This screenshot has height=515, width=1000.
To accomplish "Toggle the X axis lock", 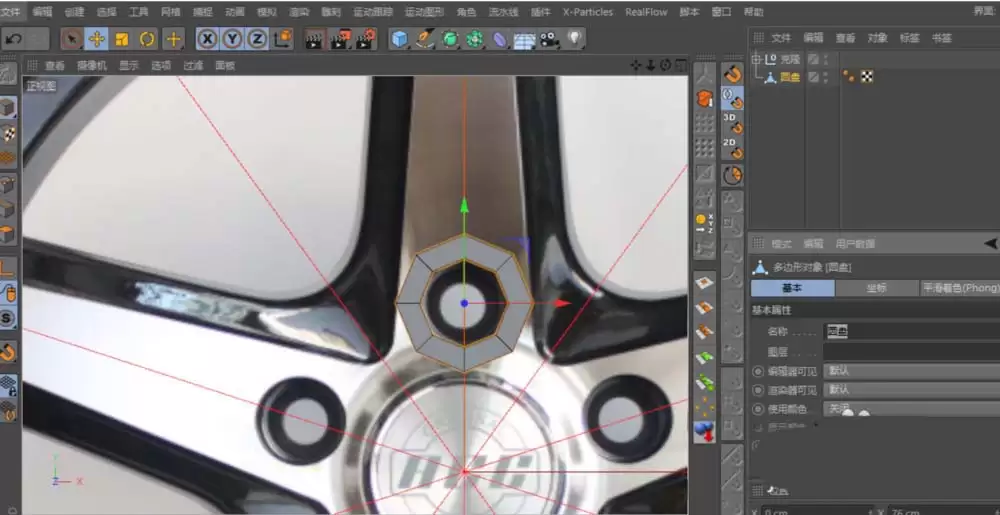I will tap(207, 40).
